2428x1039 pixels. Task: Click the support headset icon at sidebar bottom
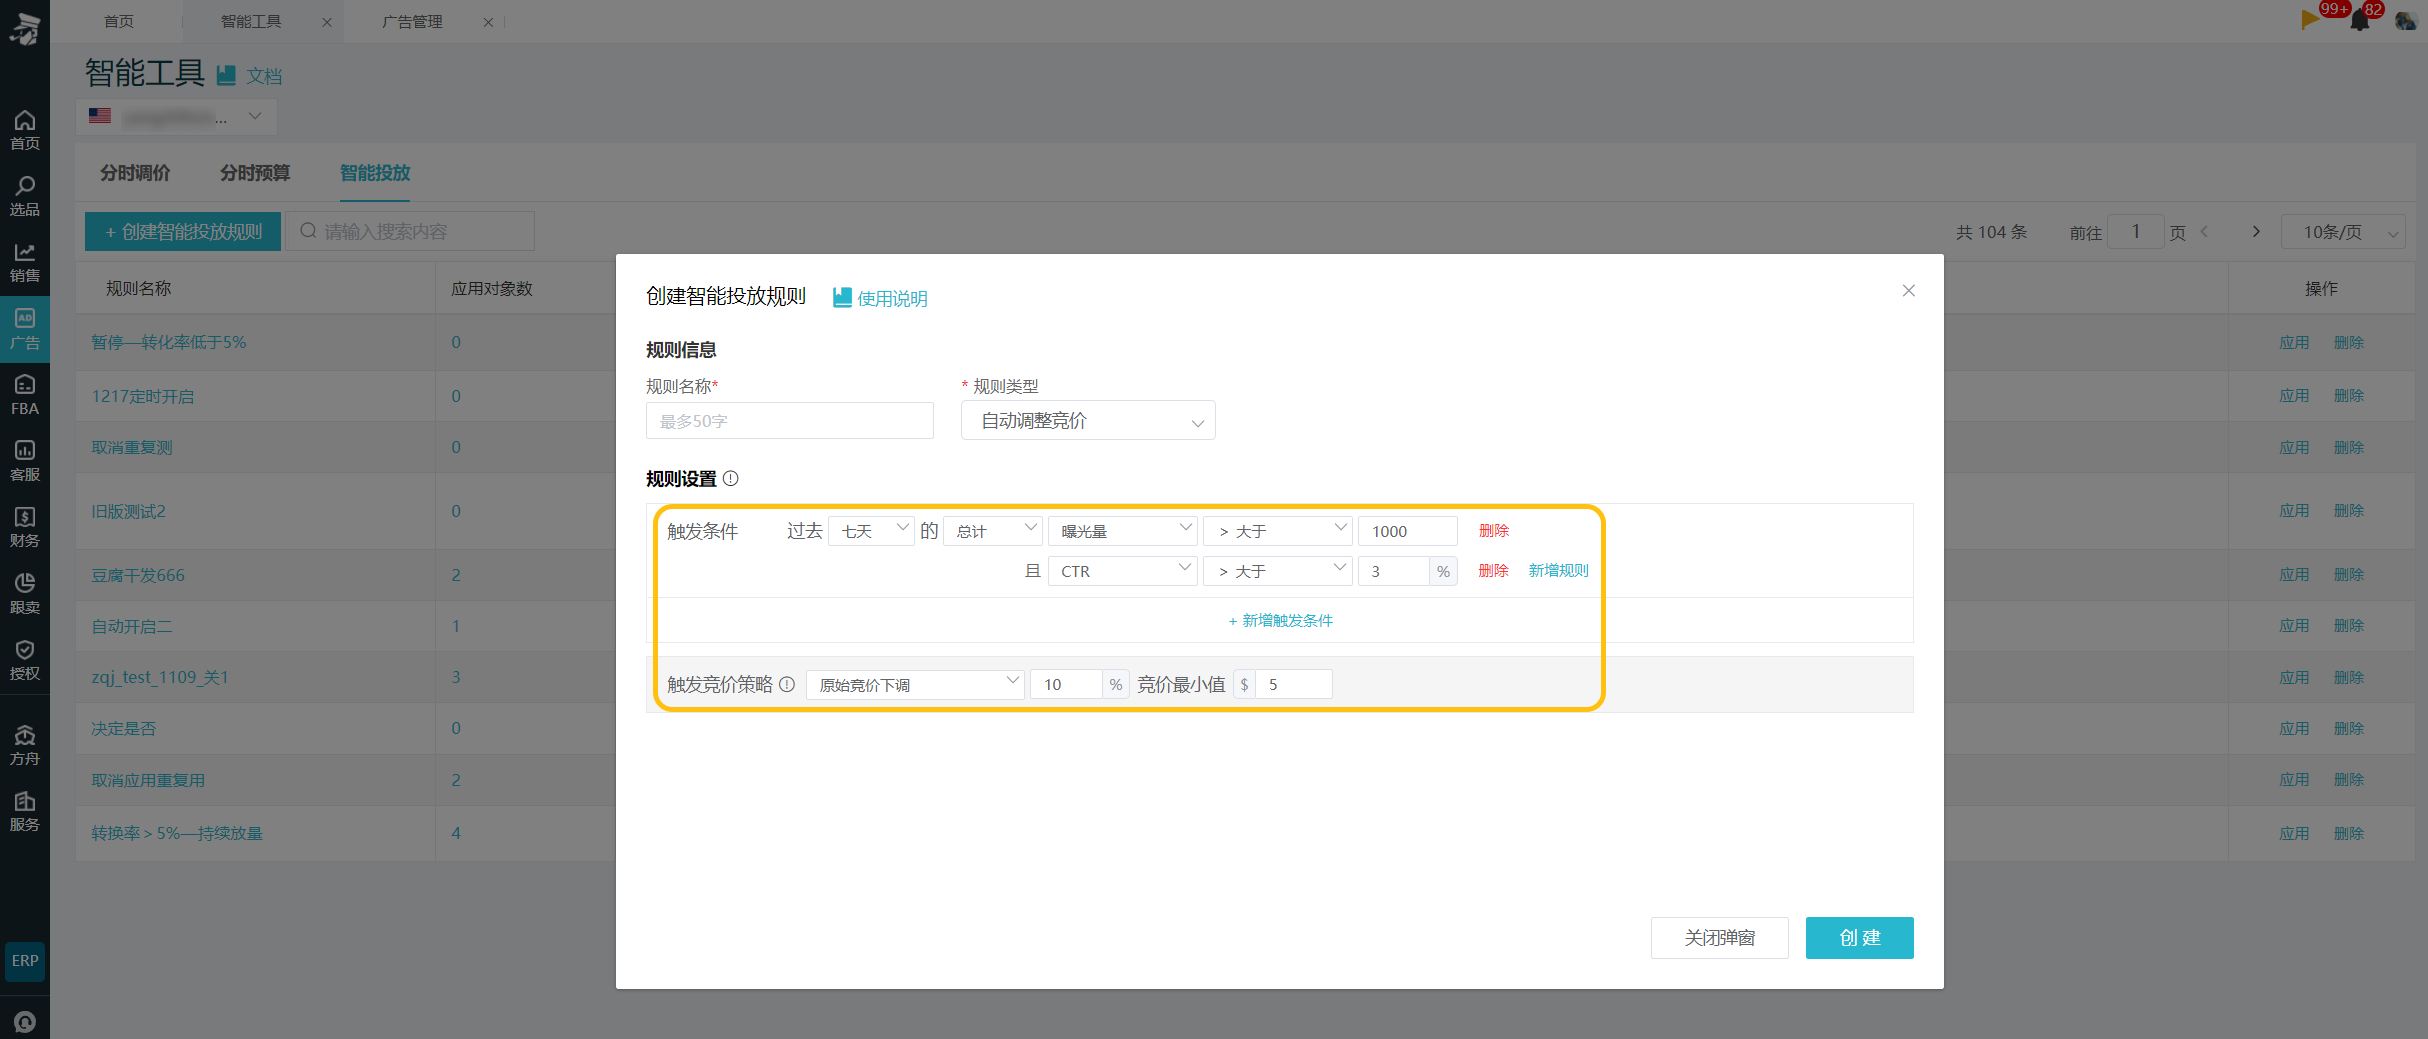tap(25, 1021)
